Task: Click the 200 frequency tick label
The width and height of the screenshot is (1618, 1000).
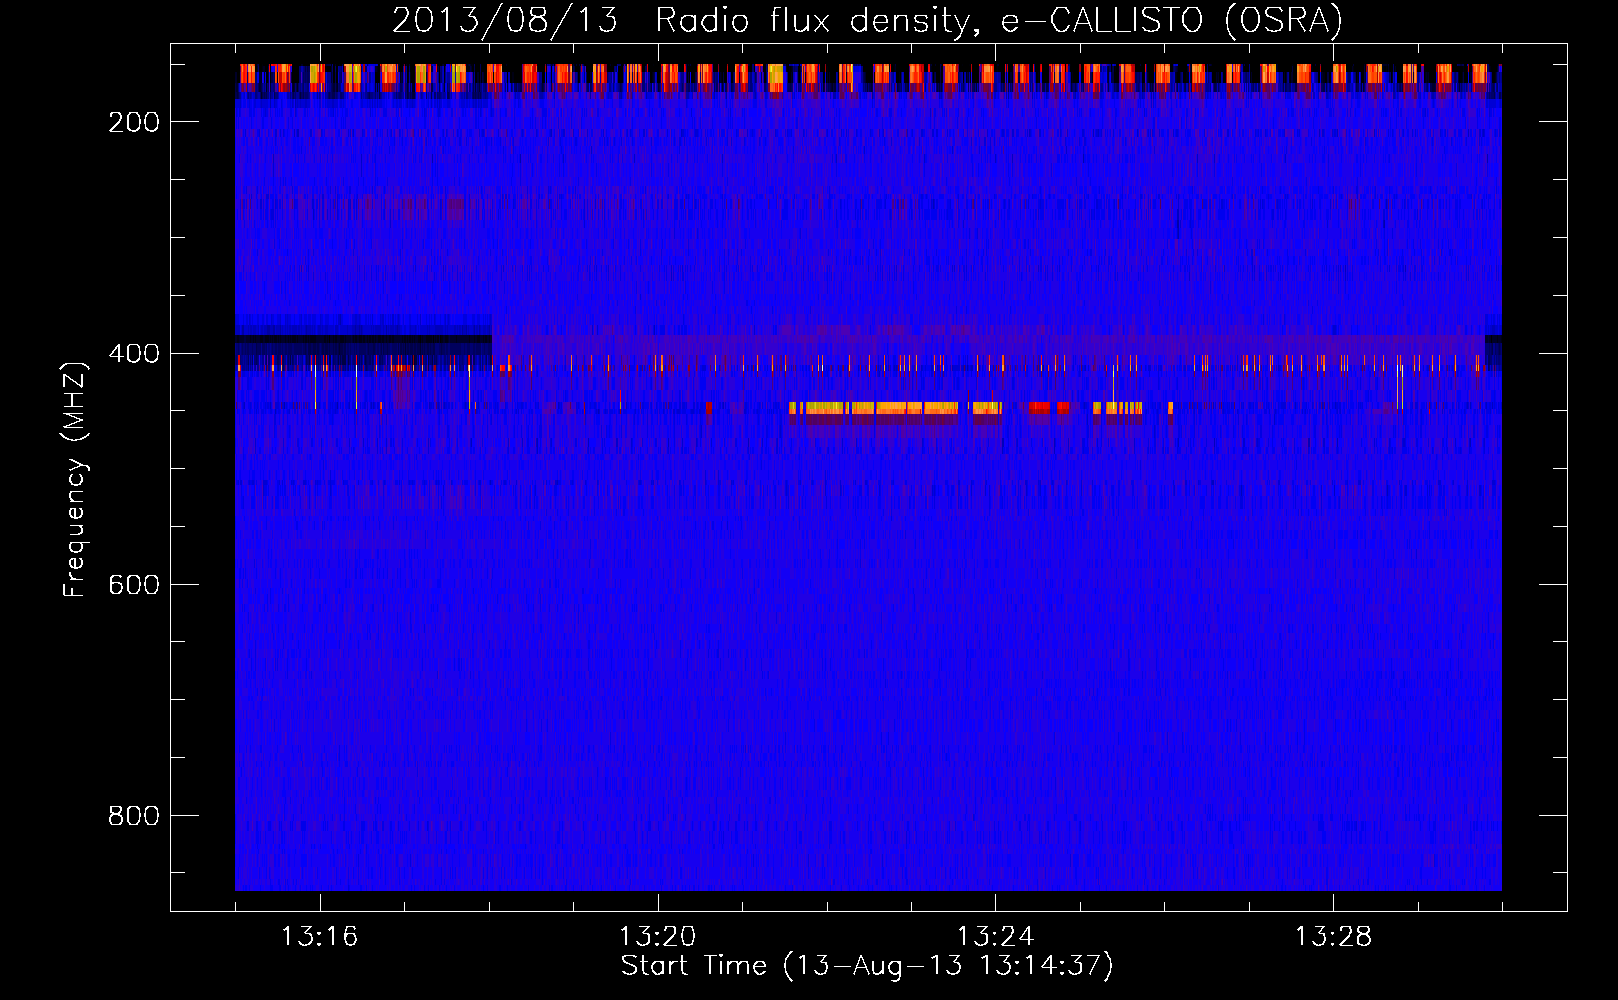Action: 134,122
